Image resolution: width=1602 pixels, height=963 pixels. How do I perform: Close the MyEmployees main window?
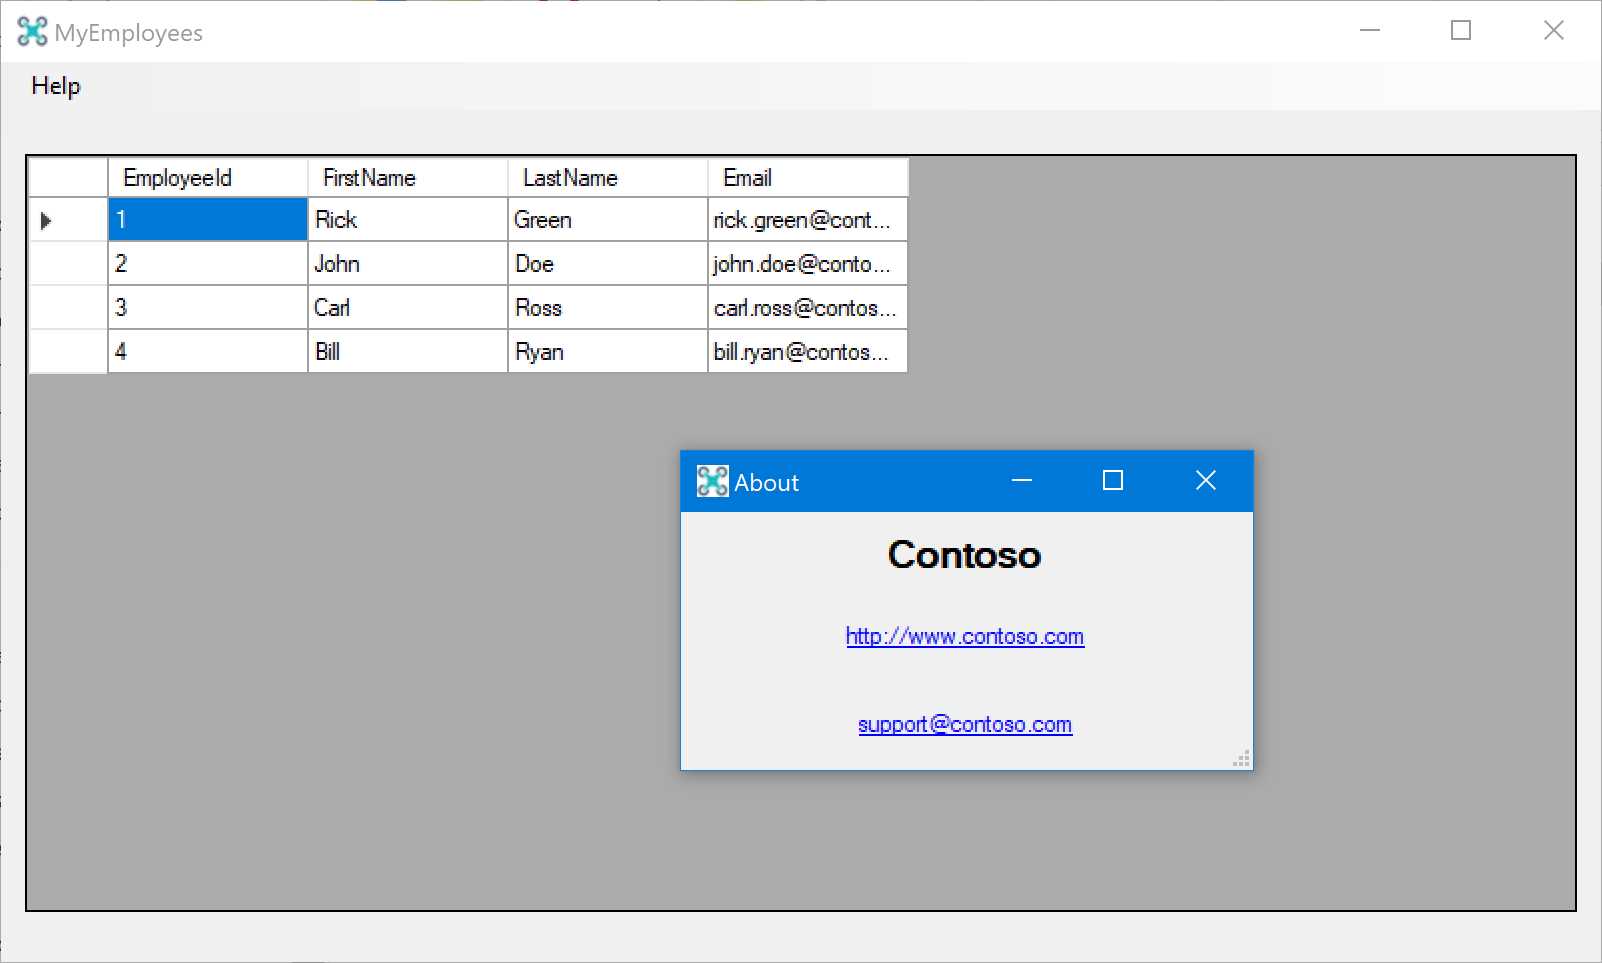point(1554,31)
